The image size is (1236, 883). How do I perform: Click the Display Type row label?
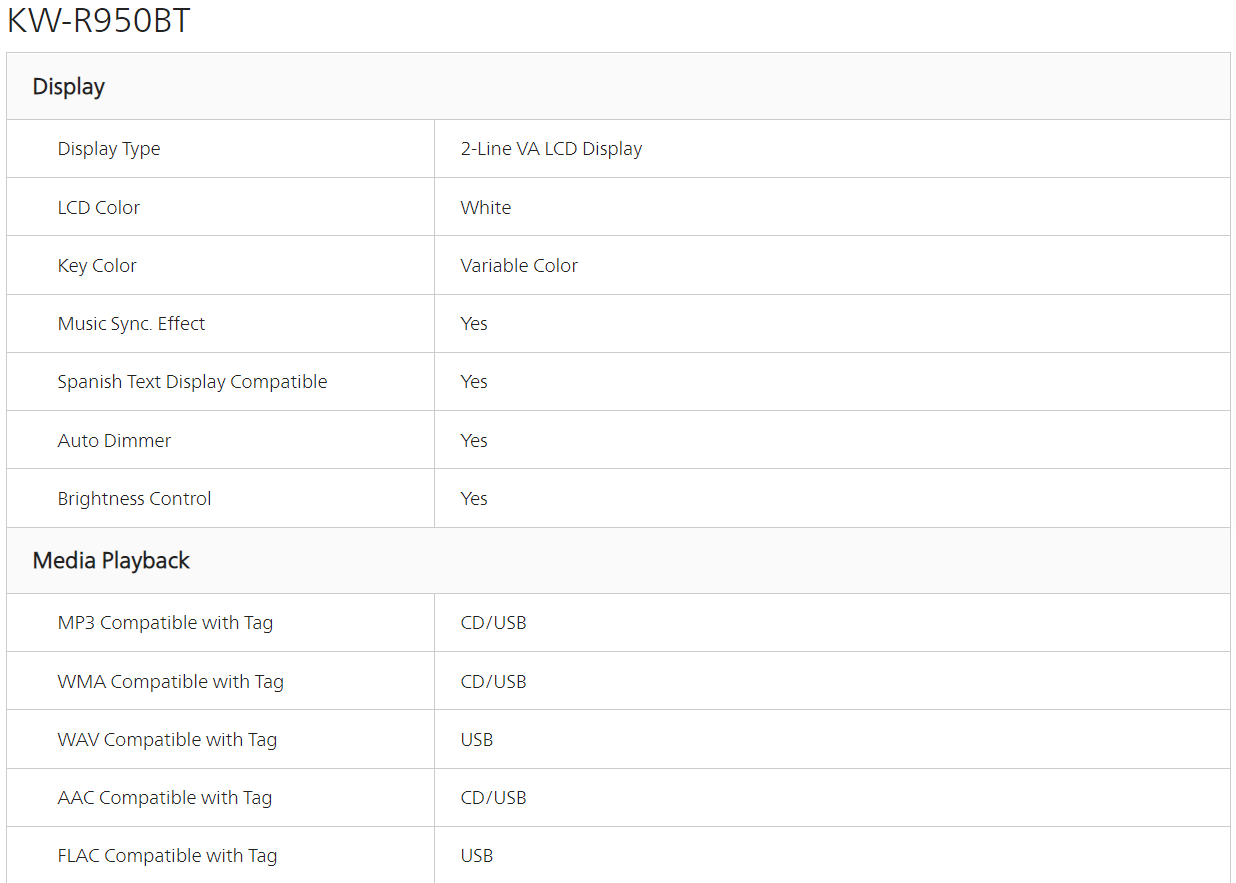pos(109,149)
